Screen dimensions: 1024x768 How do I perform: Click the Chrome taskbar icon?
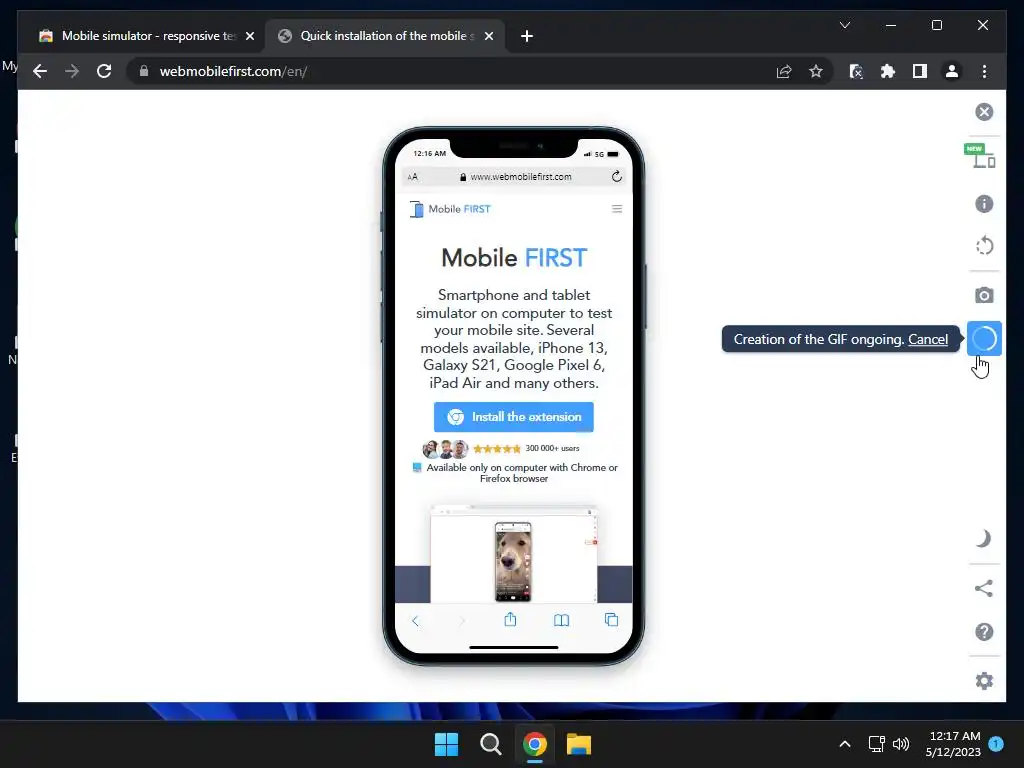(x=534, y=744)
